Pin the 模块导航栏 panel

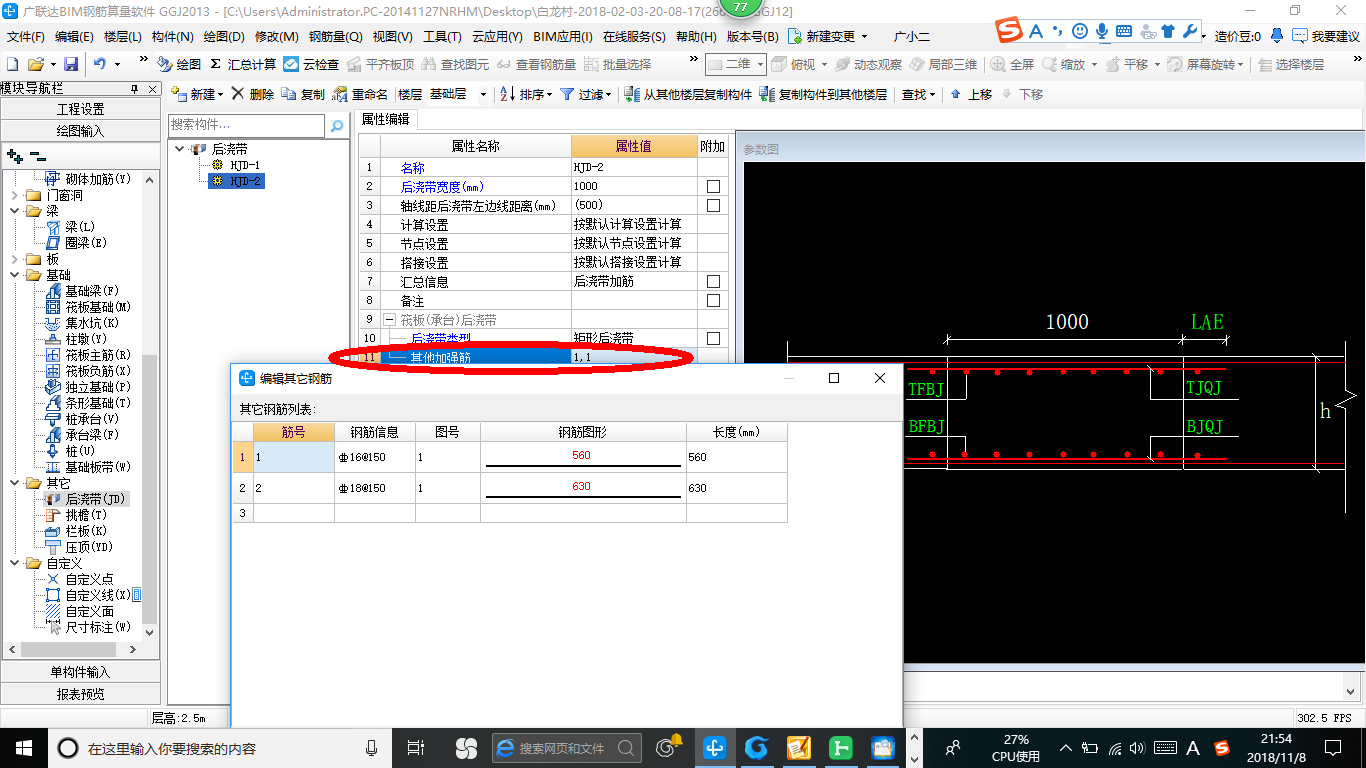point(135,89)
